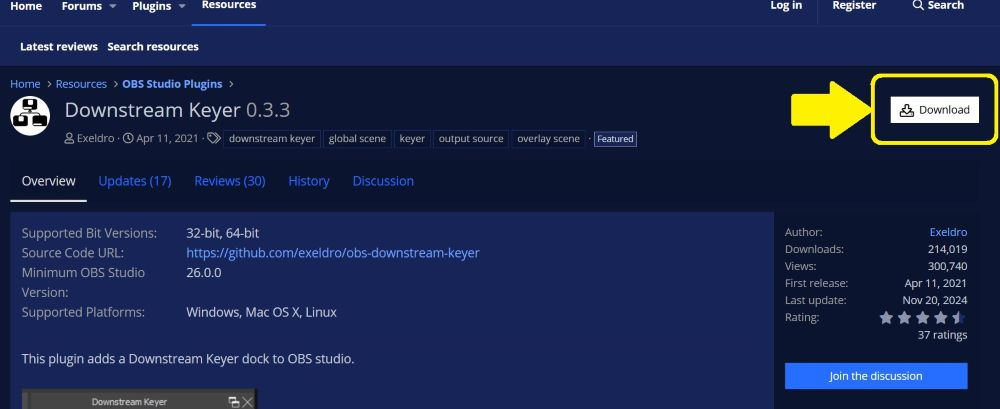
Task: Click the Join the discussion button
Action: tap(876, 376)
